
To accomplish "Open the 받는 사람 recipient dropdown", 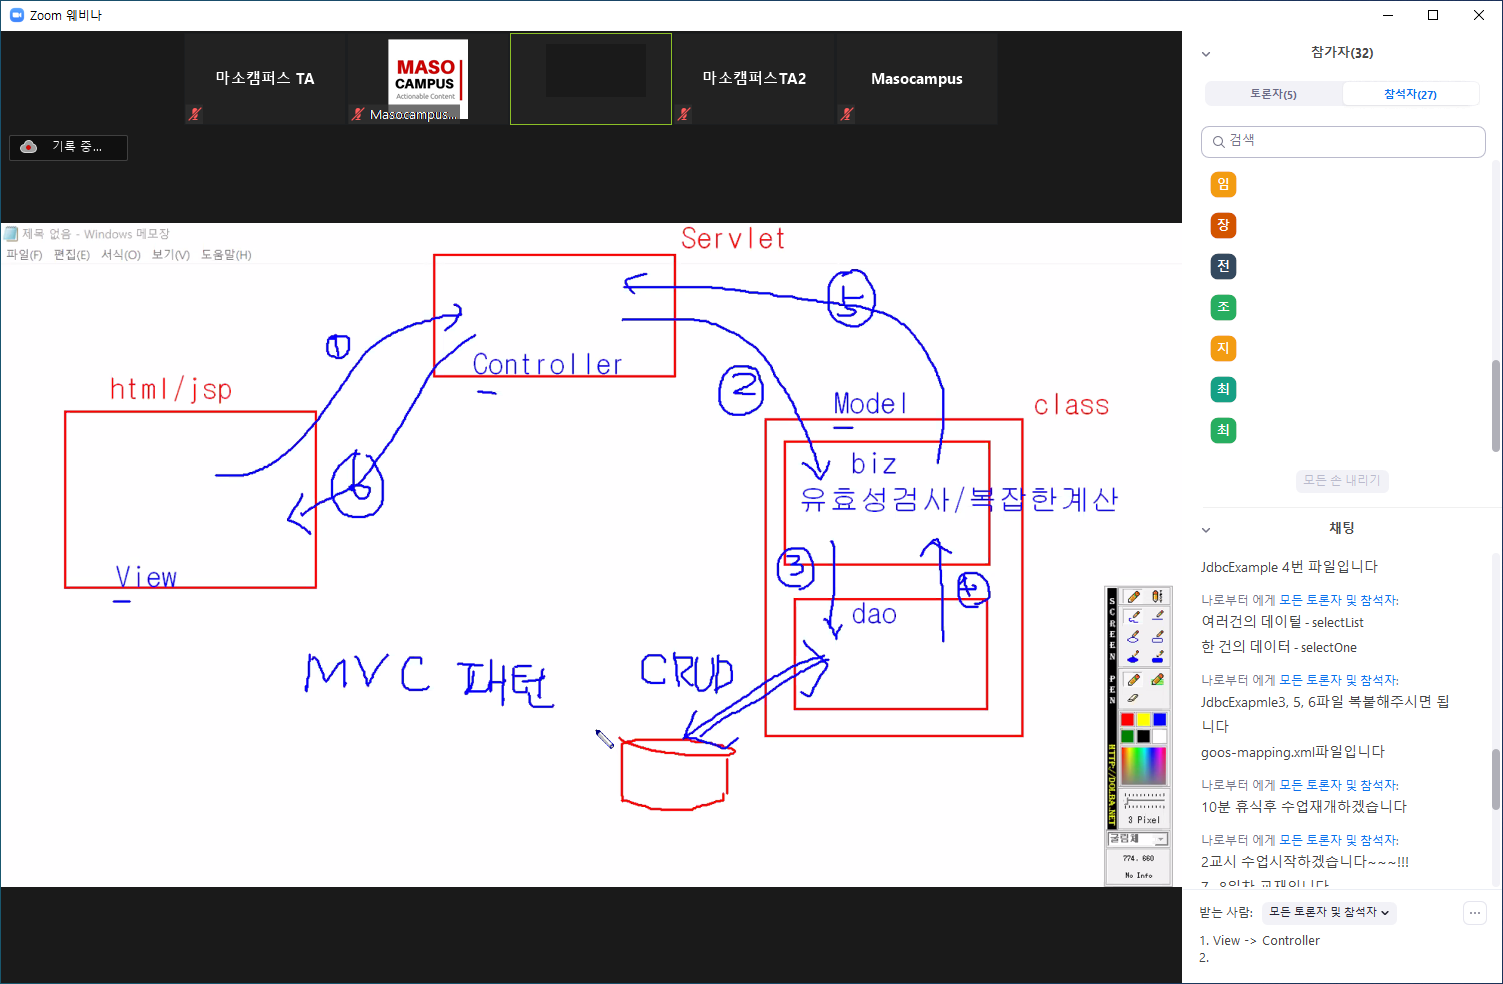I will click(x=1328, y=912).
